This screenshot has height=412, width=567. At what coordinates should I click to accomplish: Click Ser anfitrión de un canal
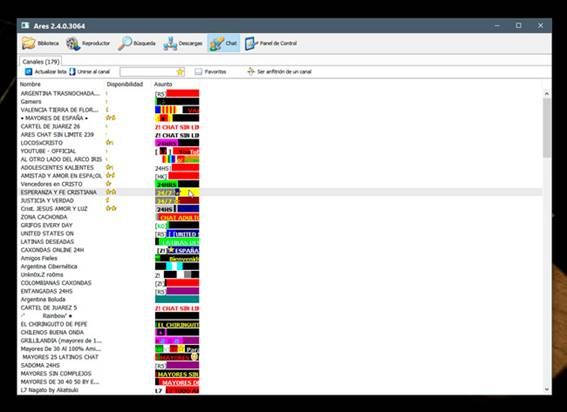[x=279, y=72]
